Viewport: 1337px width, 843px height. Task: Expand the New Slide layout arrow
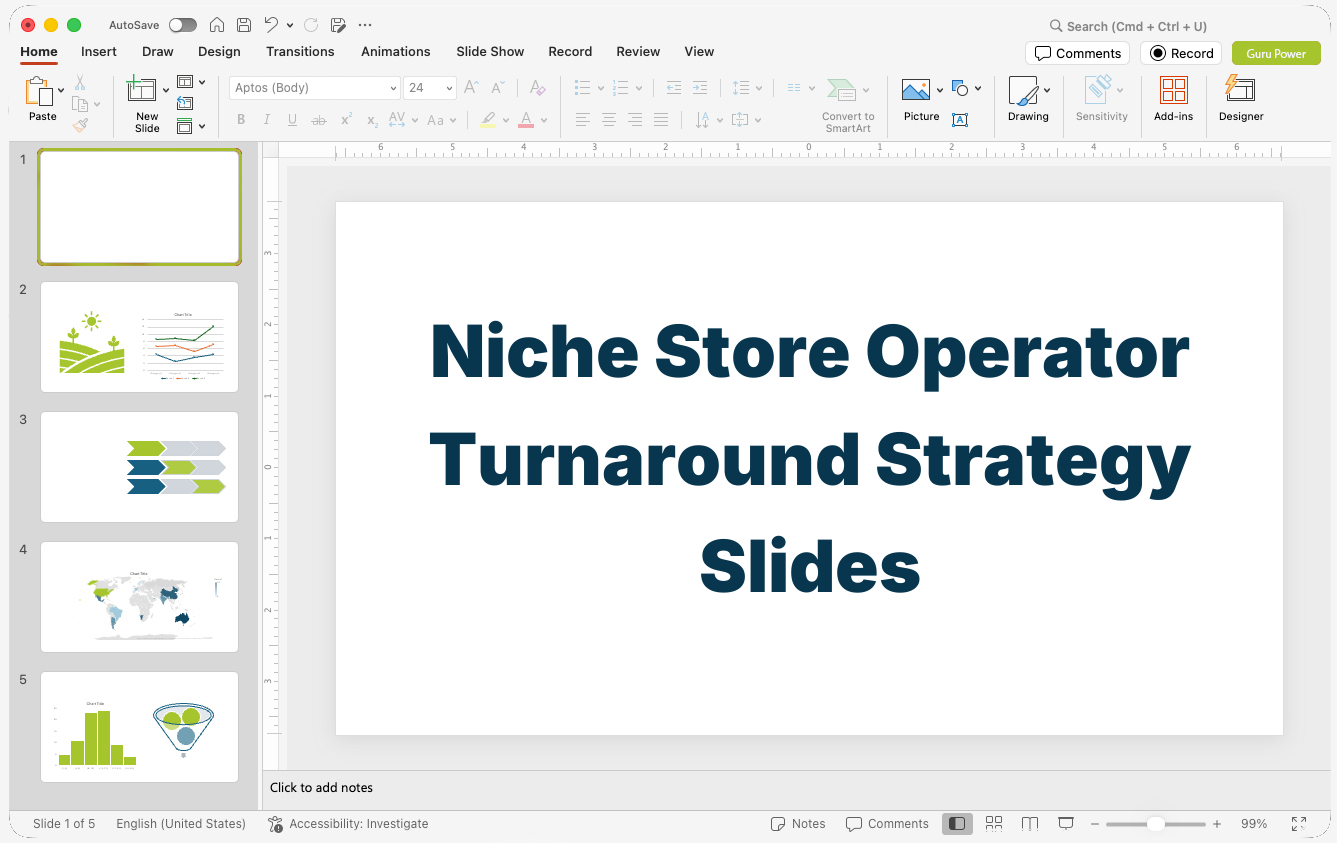[166, 90]
